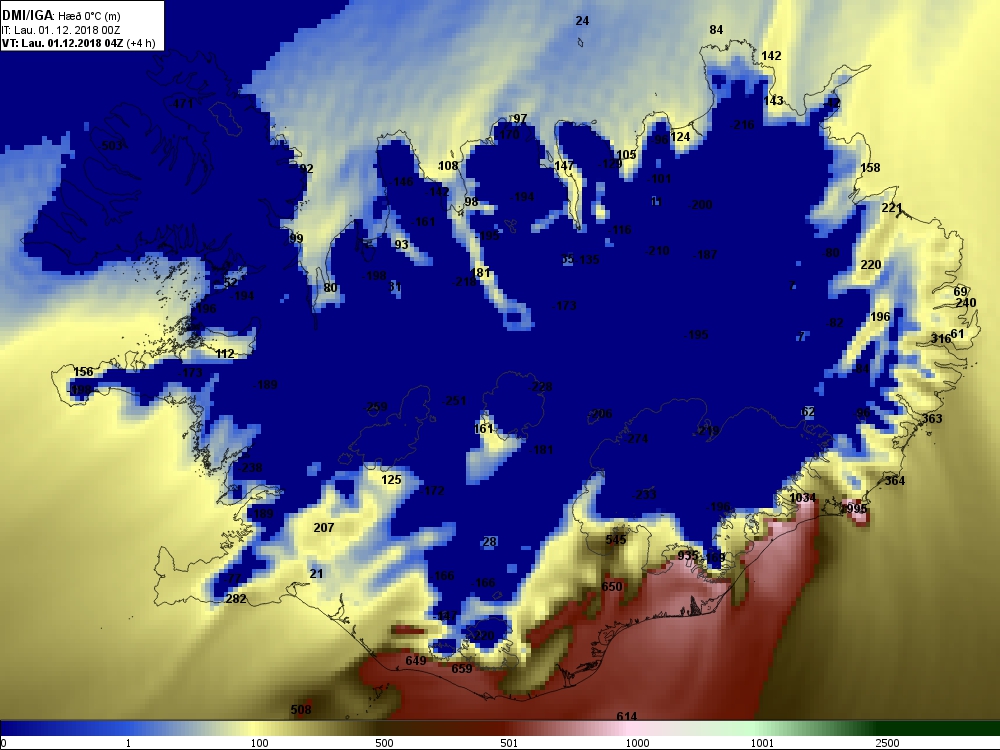Click the map value '659'

[462, 669]
